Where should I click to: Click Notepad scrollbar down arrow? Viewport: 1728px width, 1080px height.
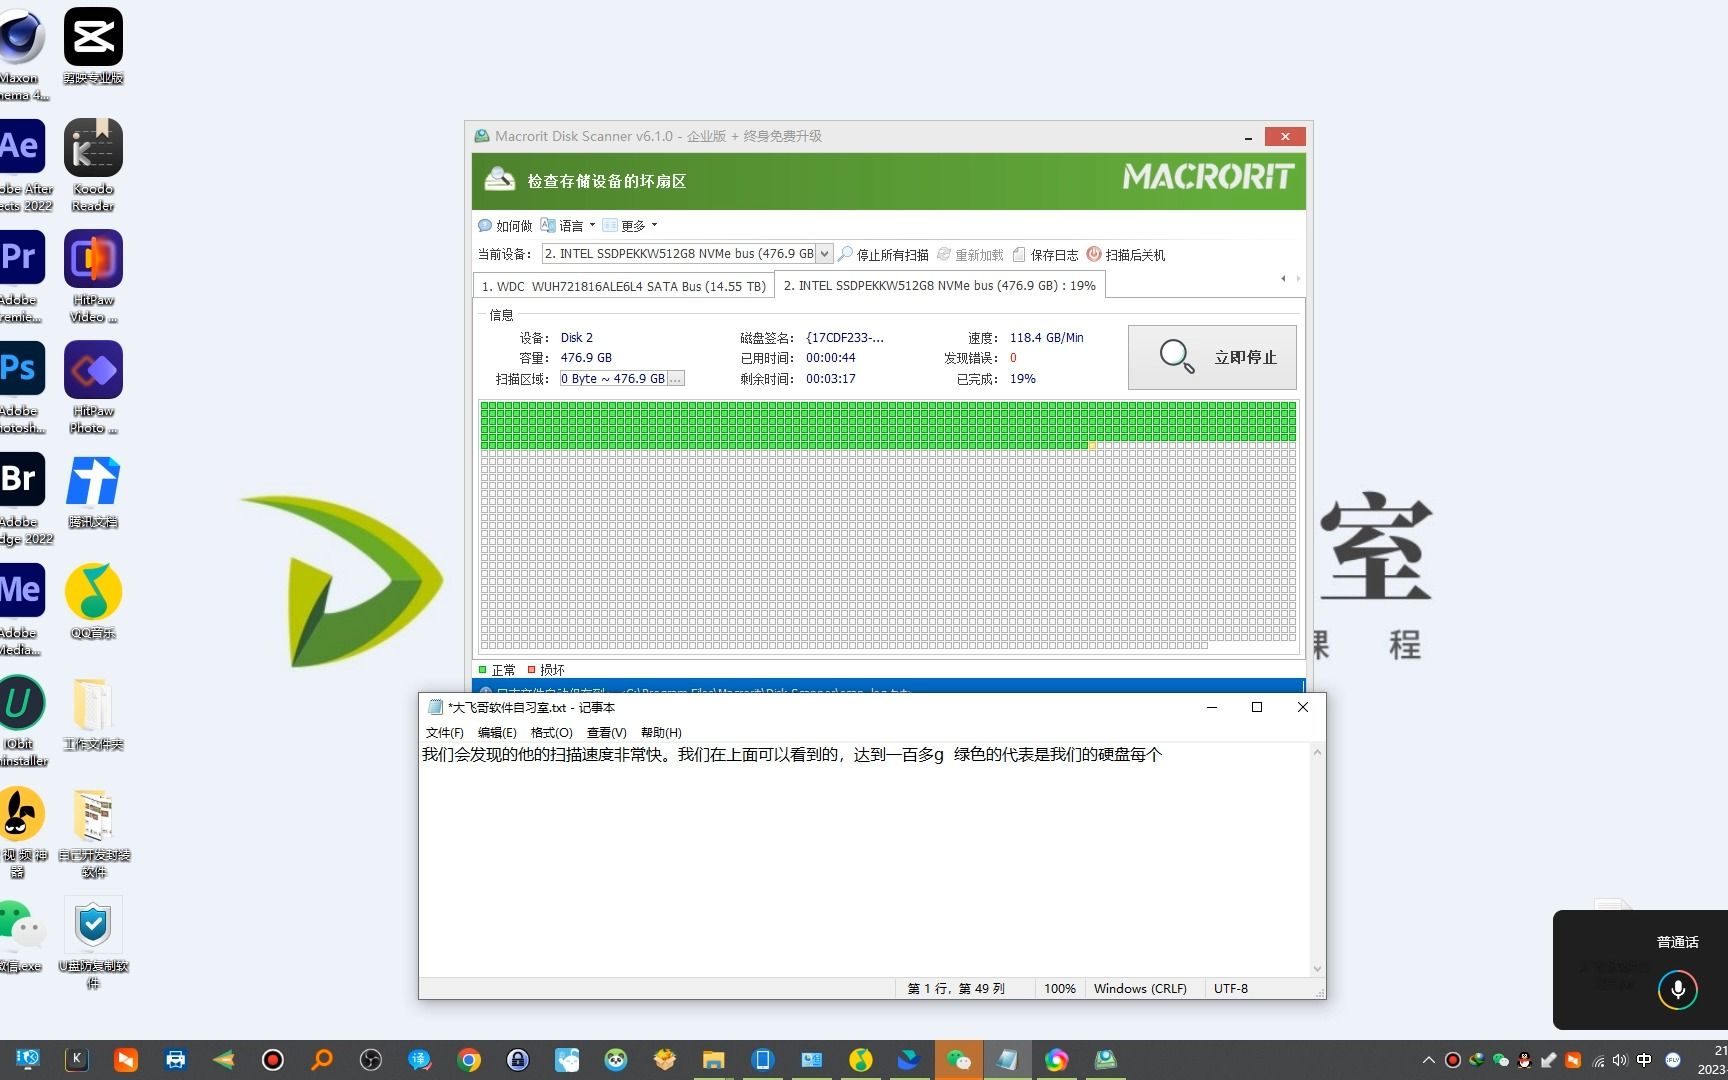click(1317, 968)
